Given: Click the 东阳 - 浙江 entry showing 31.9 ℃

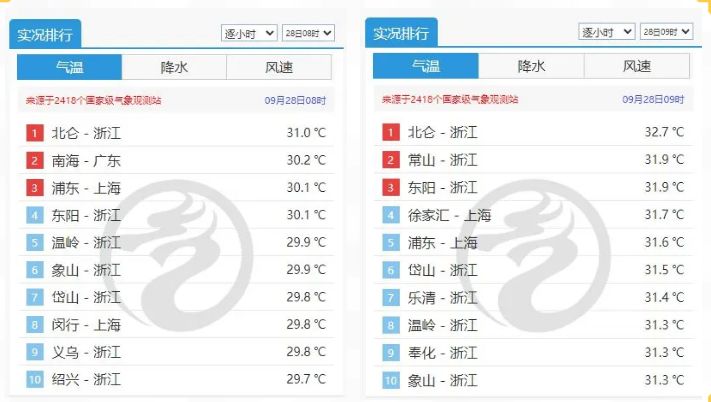Looking at the screenshot, I should pos(442,188).
